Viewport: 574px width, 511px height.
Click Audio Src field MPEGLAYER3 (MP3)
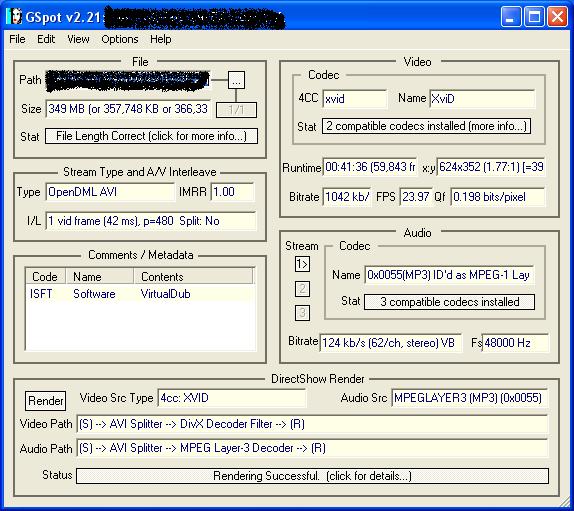[469, 398]
